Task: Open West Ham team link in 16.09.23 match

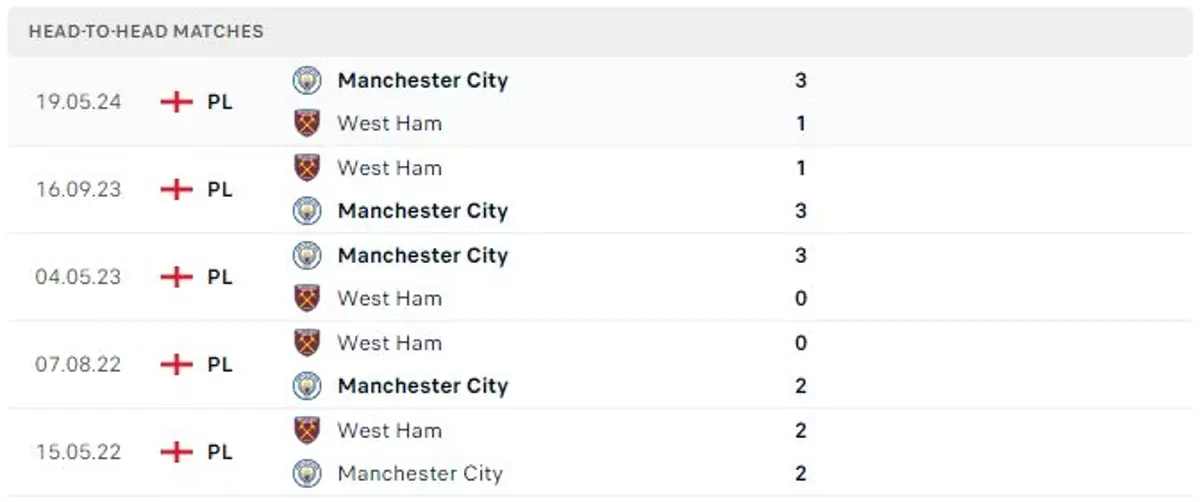Action: [x=389, y=168]
